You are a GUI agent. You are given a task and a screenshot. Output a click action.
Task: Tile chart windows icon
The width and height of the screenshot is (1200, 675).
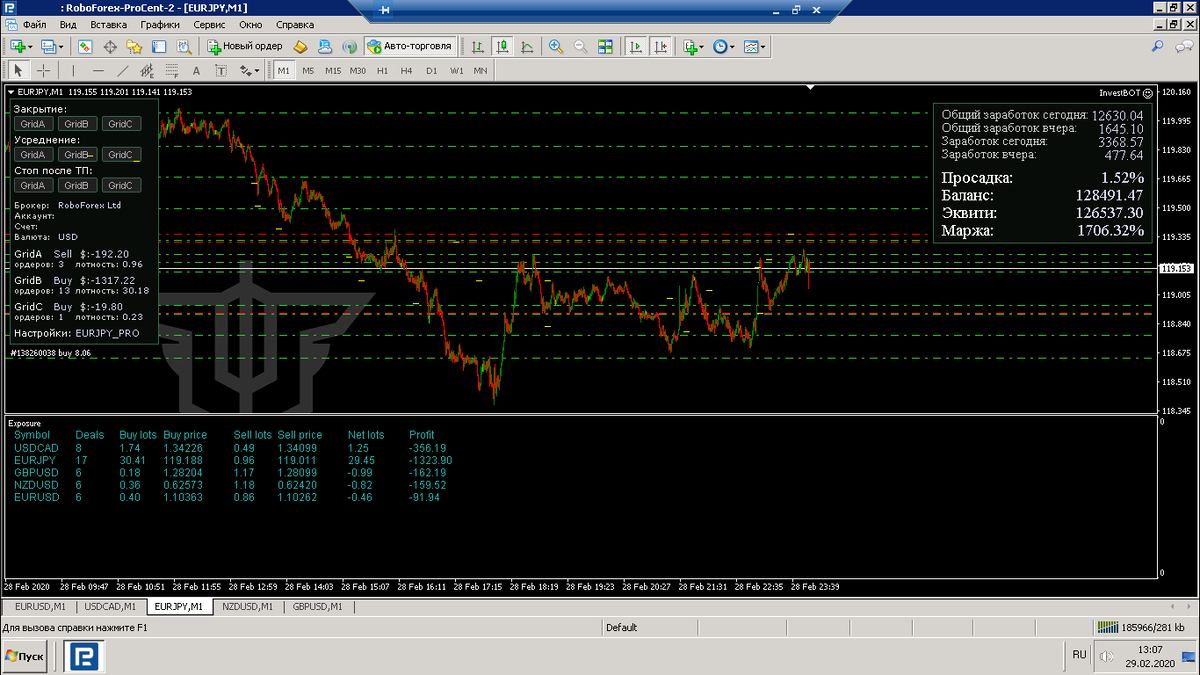point(605,46)
